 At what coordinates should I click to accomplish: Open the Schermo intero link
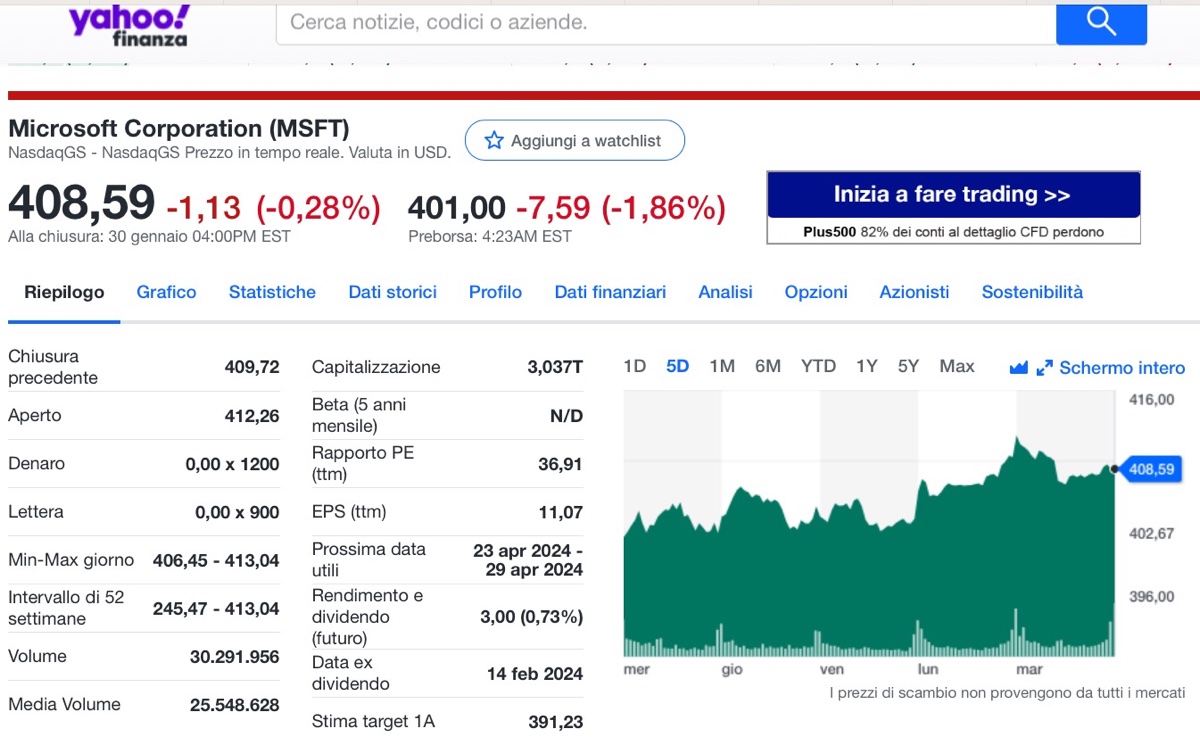(1122, 368)
